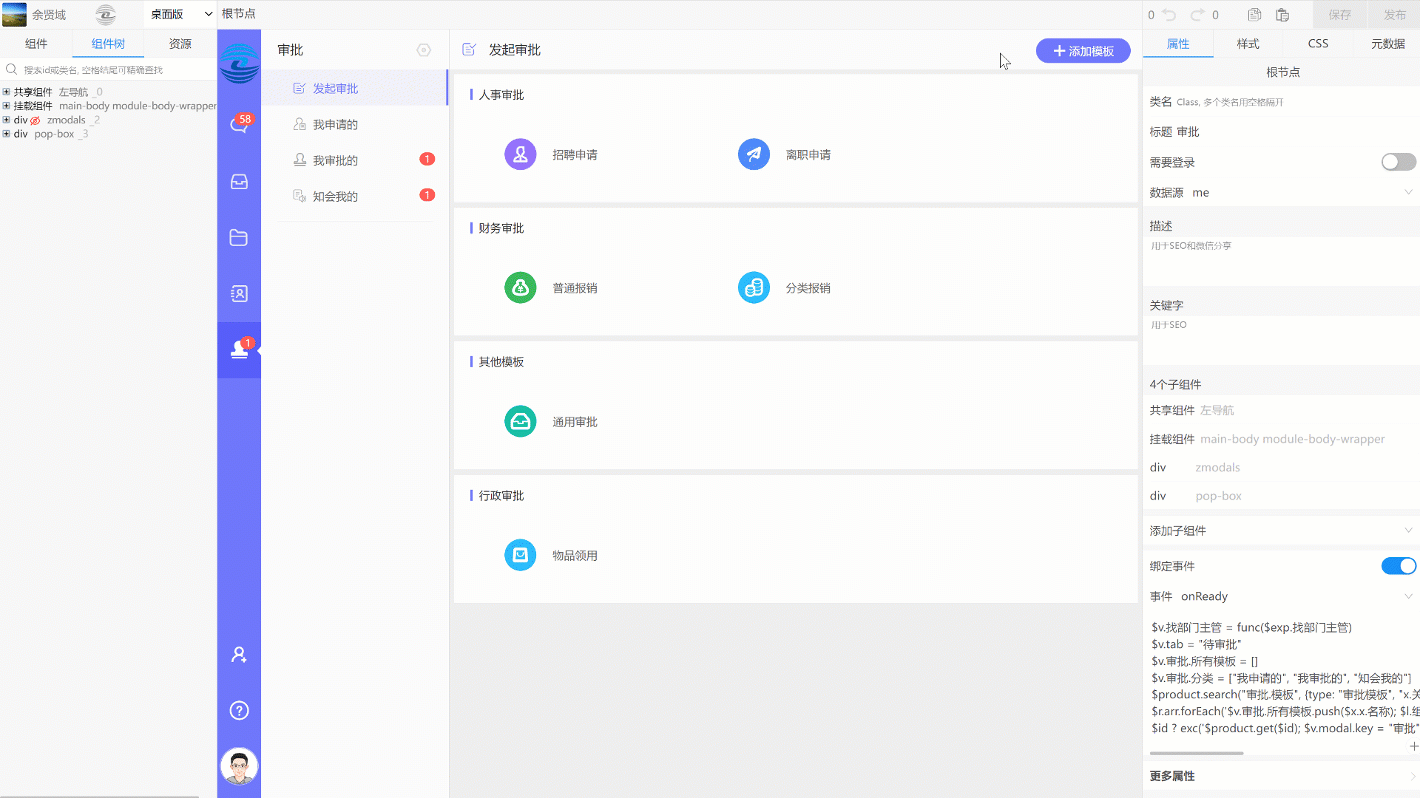This screenshot has width=1420, height=798.
Task: Click the redo arrow icon
Action: tap(1198, 15)
